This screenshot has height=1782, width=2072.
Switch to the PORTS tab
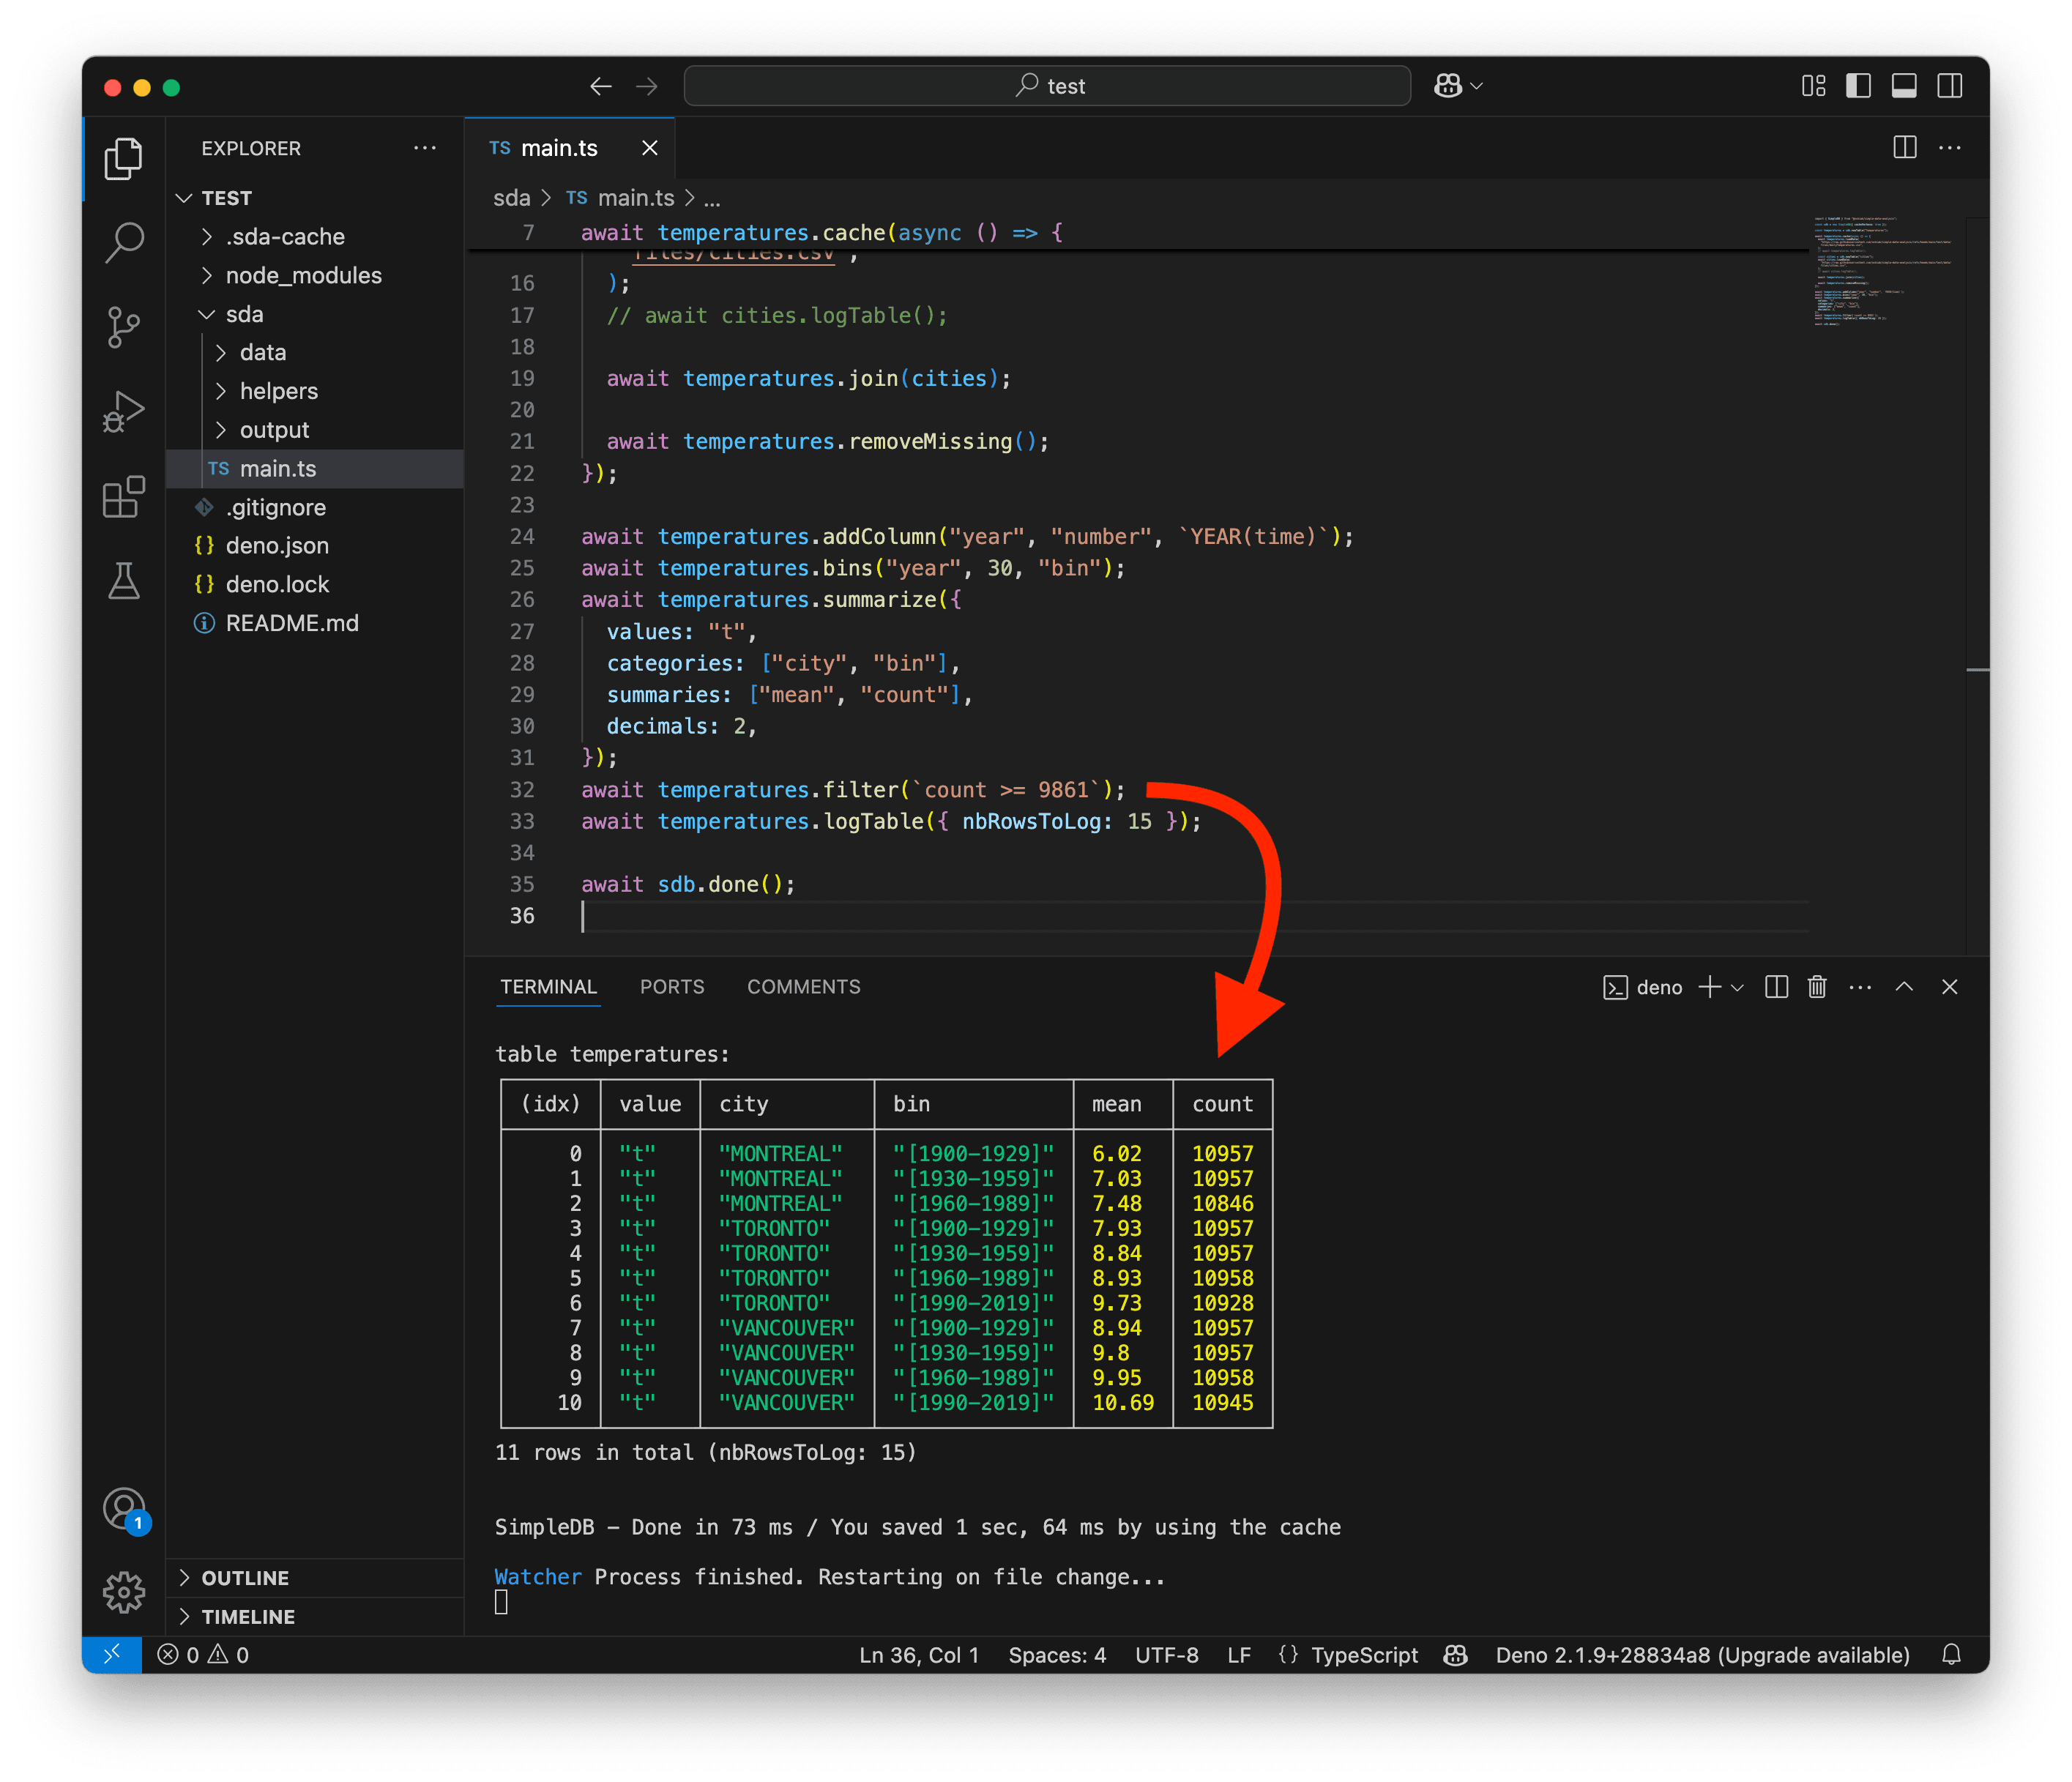[672, 987]
